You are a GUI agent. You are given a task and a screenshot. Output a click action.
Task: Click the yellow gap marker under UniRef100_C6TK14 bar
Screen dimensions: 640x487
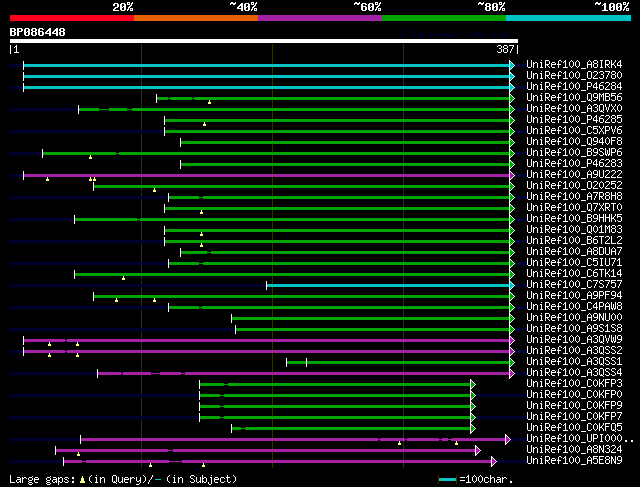[x=123, y=278]
